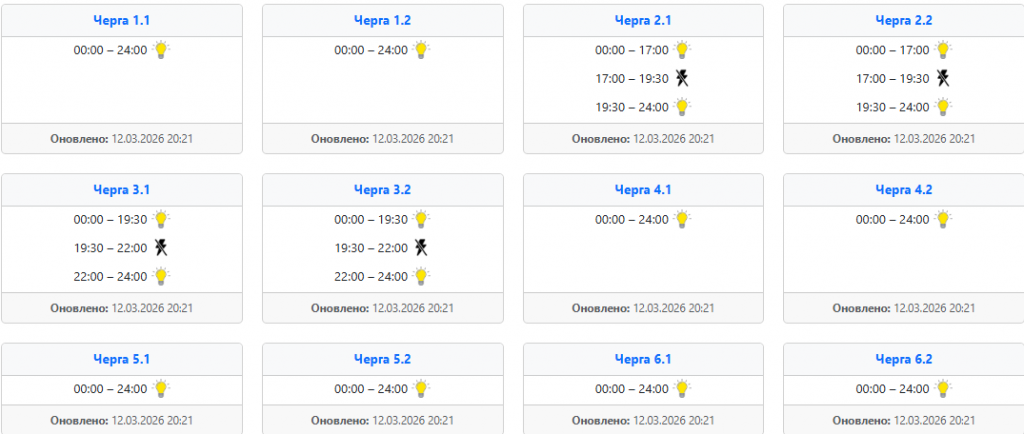The width and height of the screenshot is (1024, 434).
Task: Click the 17:00 – 19:30 row in Черга 2.1
Action: [631, 78]
